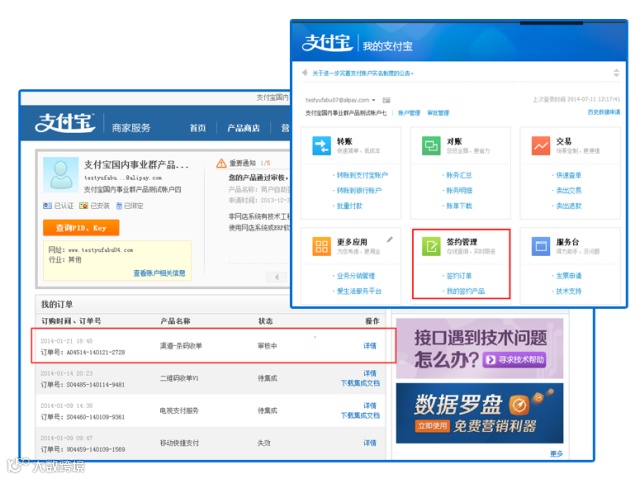Expand the testyufabu07 account email dropdown

coord(373,100)
